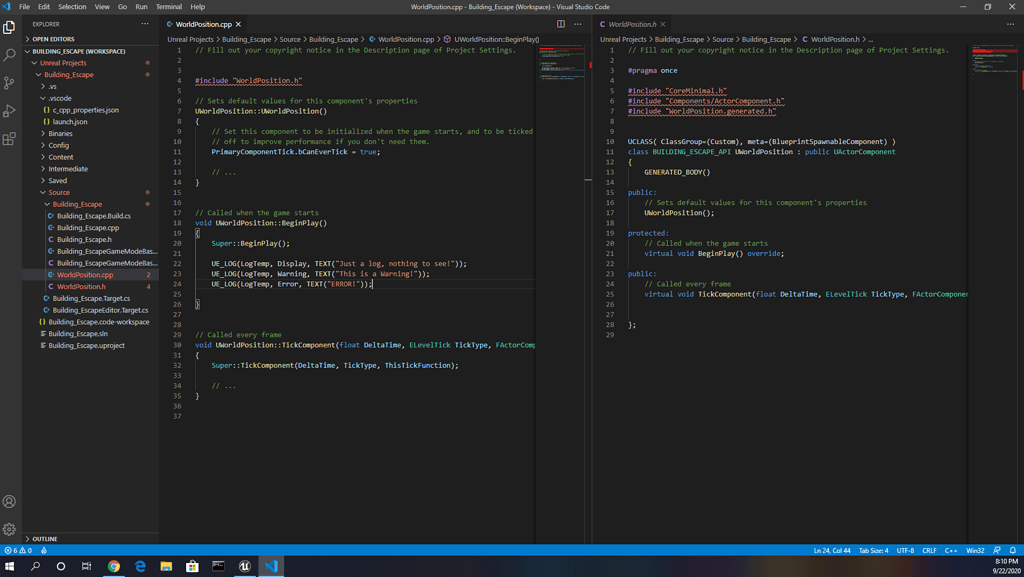Toggle the Explorer sidebar visibility
The width and height of the screenshot is (1024, 577).
[10, 27]
